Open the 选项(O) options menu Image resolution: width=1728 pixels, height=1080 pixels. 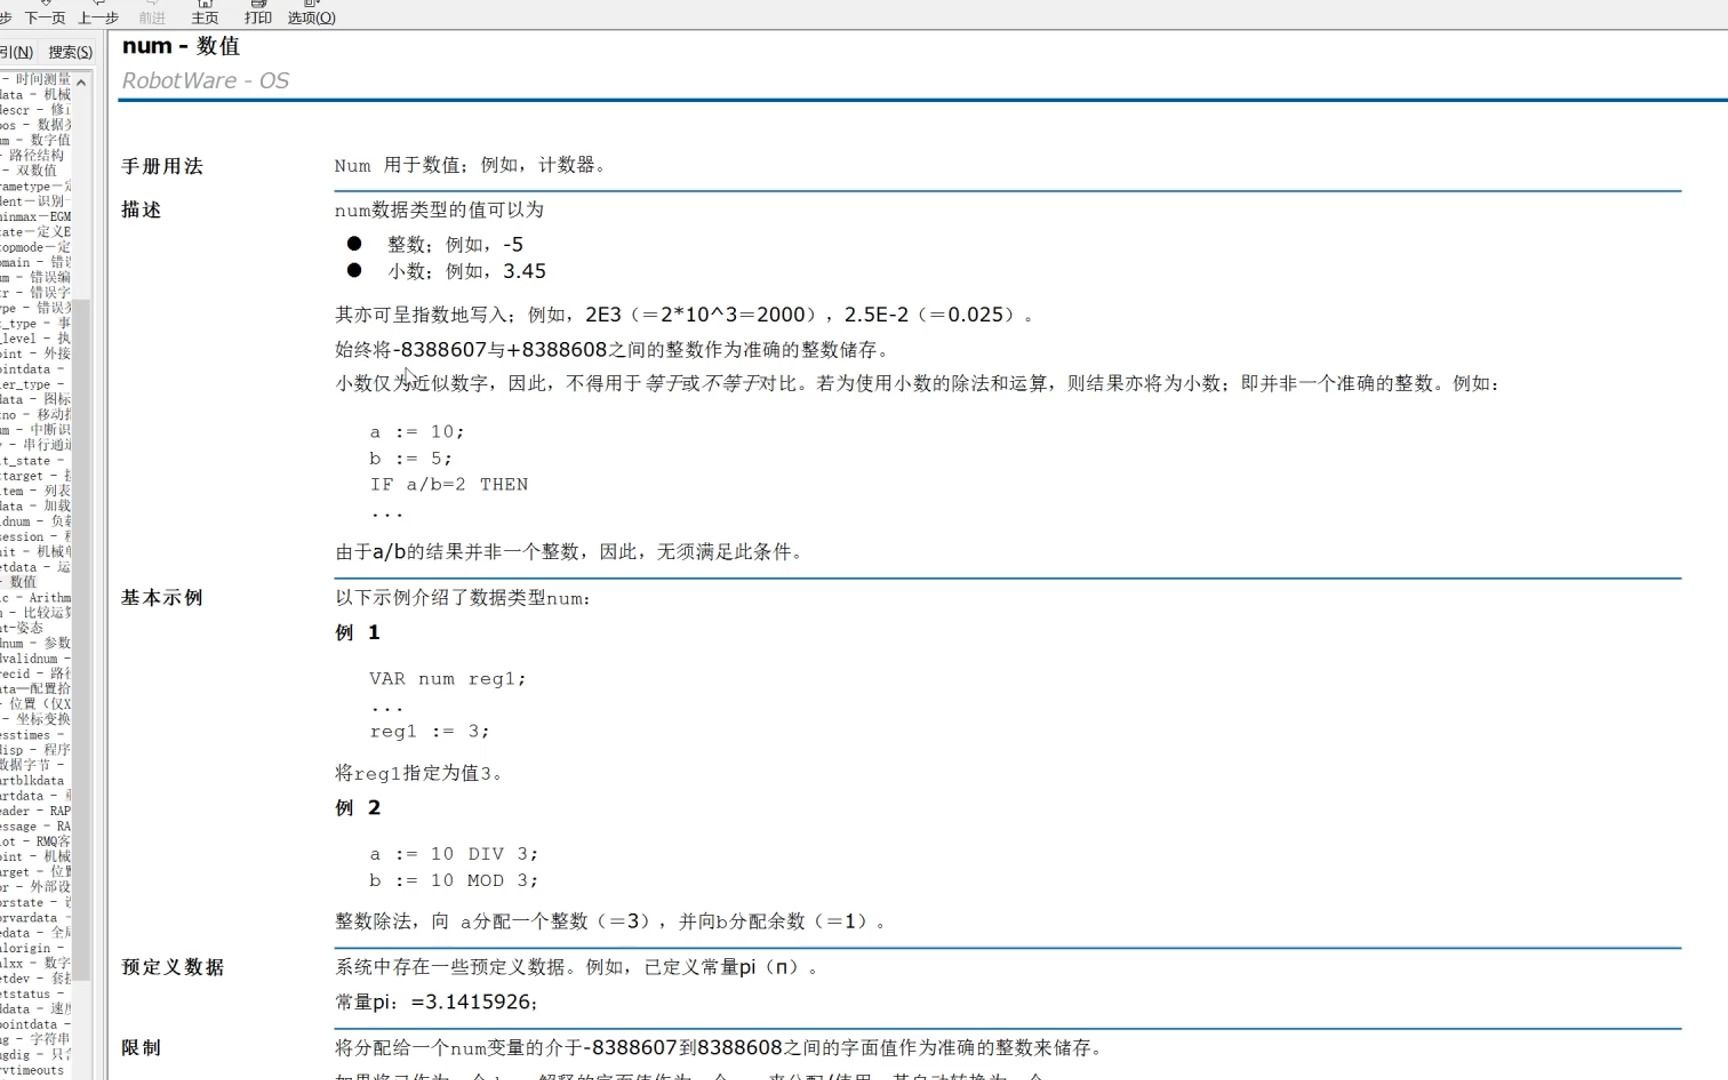coord(311,14)
